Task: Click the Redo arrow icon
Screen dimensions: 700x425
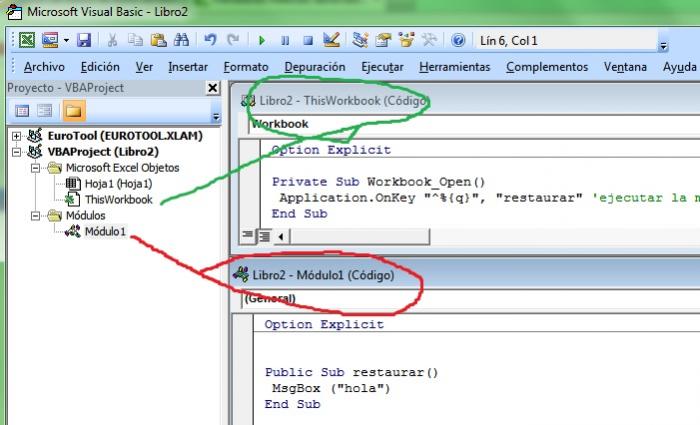Action: [233, 40]
